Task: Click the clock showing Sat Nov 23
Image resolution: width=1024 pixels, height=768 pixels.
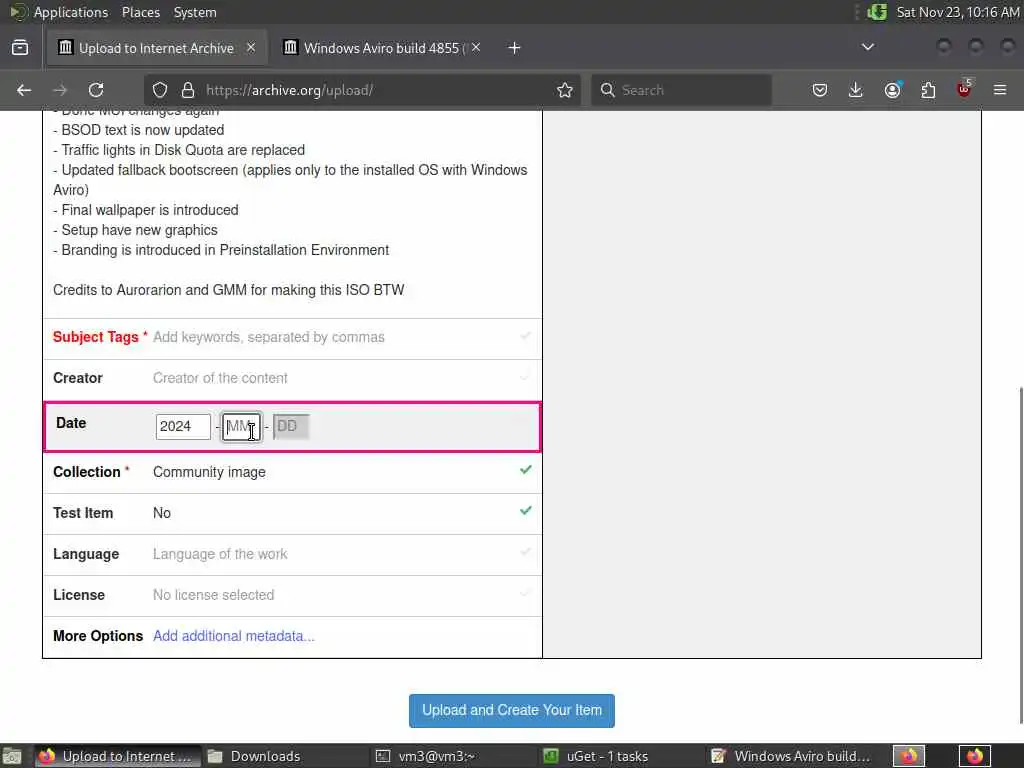Action: pos(957,12)
